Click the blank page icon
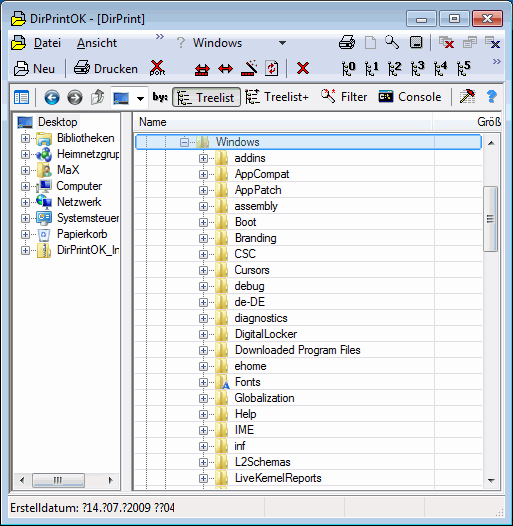The width and height of the screenshot is (513, 526). [370, 43]
